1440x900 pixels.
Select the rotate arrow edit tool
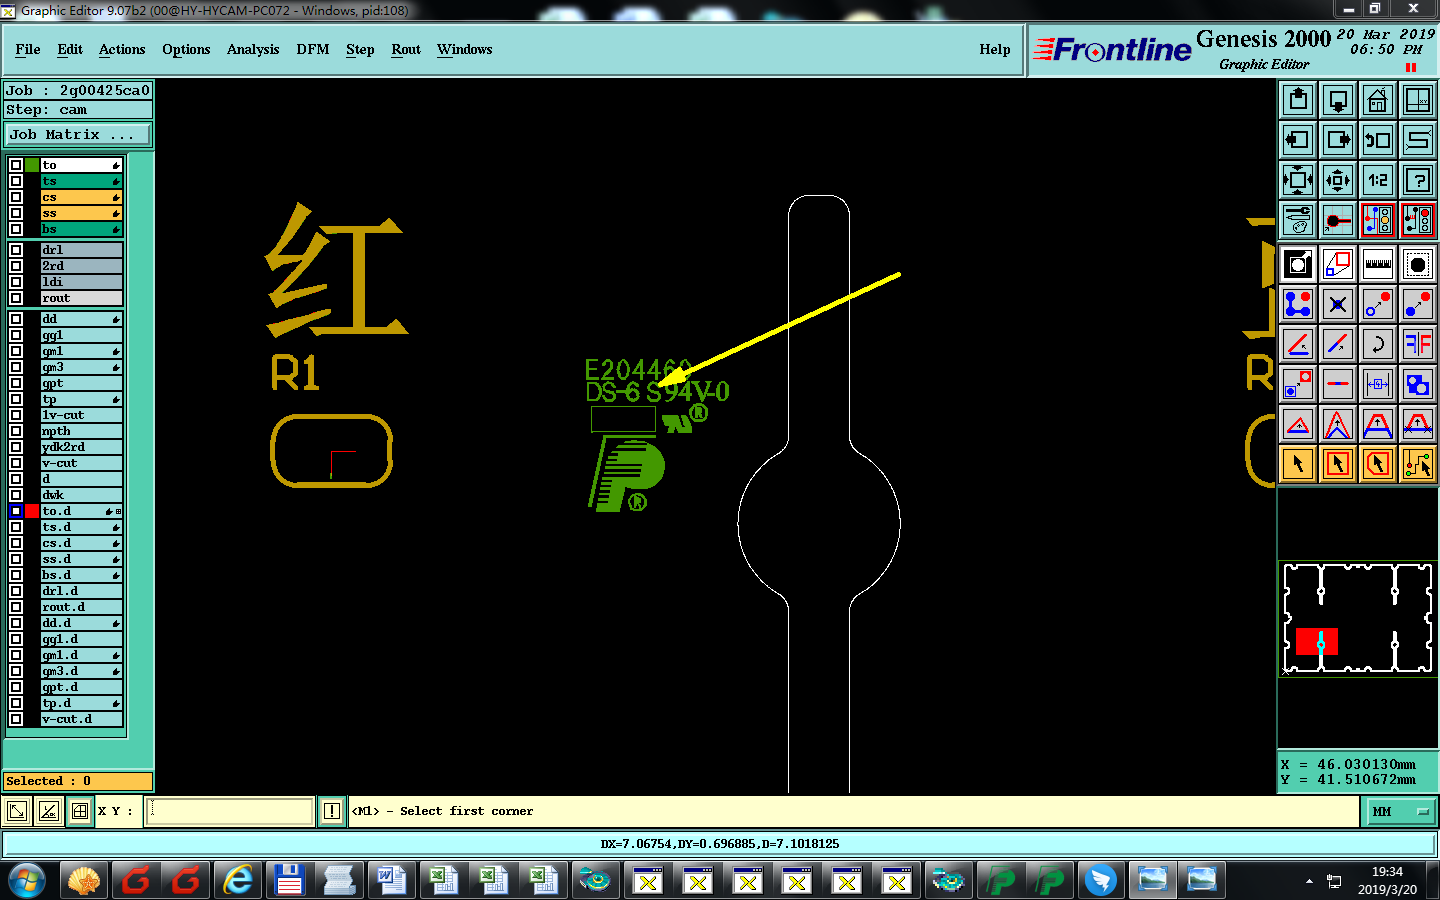[1378, 344]
